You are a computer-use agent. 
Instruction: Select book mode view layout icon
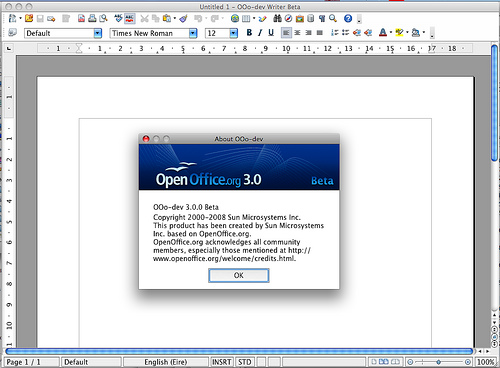click(395, 362)
